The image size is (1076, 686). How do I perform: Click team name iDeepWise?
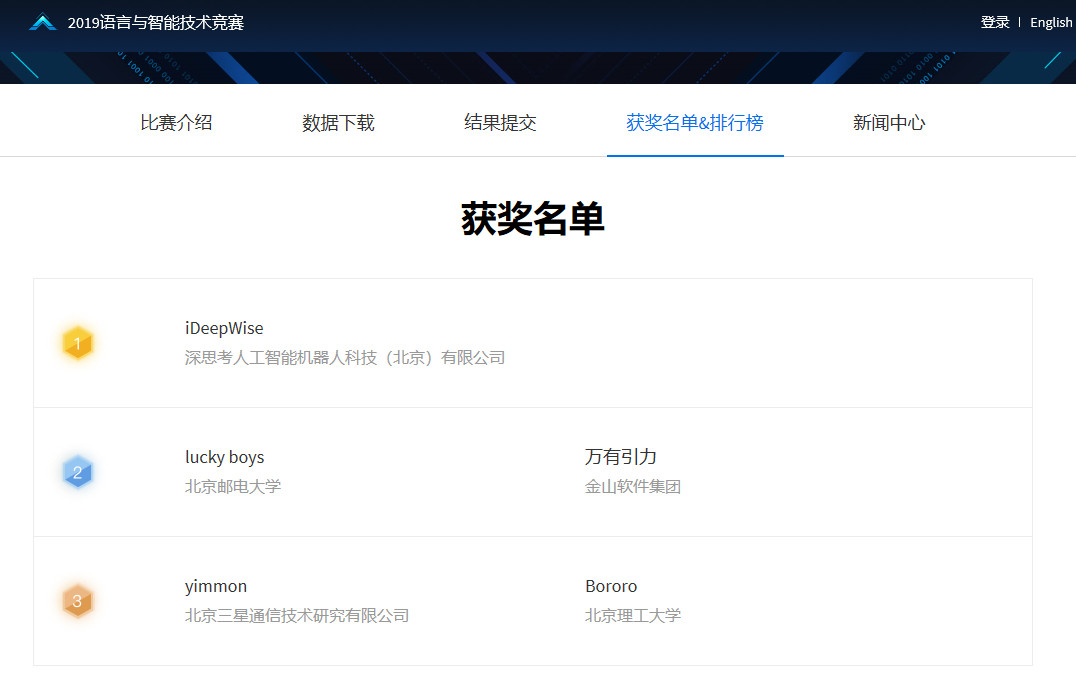click(x=224, y=329)
